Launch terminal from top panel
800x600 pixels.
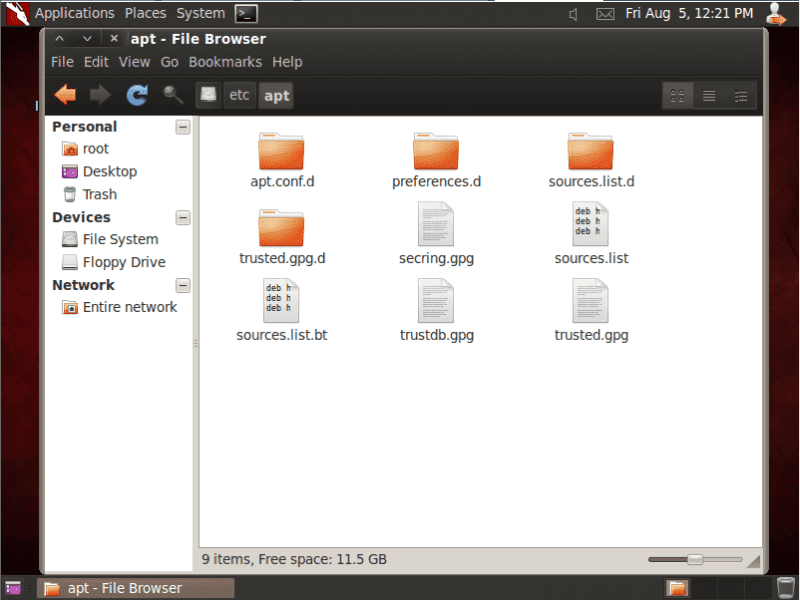pyautogui.click(x=246, y=14)
